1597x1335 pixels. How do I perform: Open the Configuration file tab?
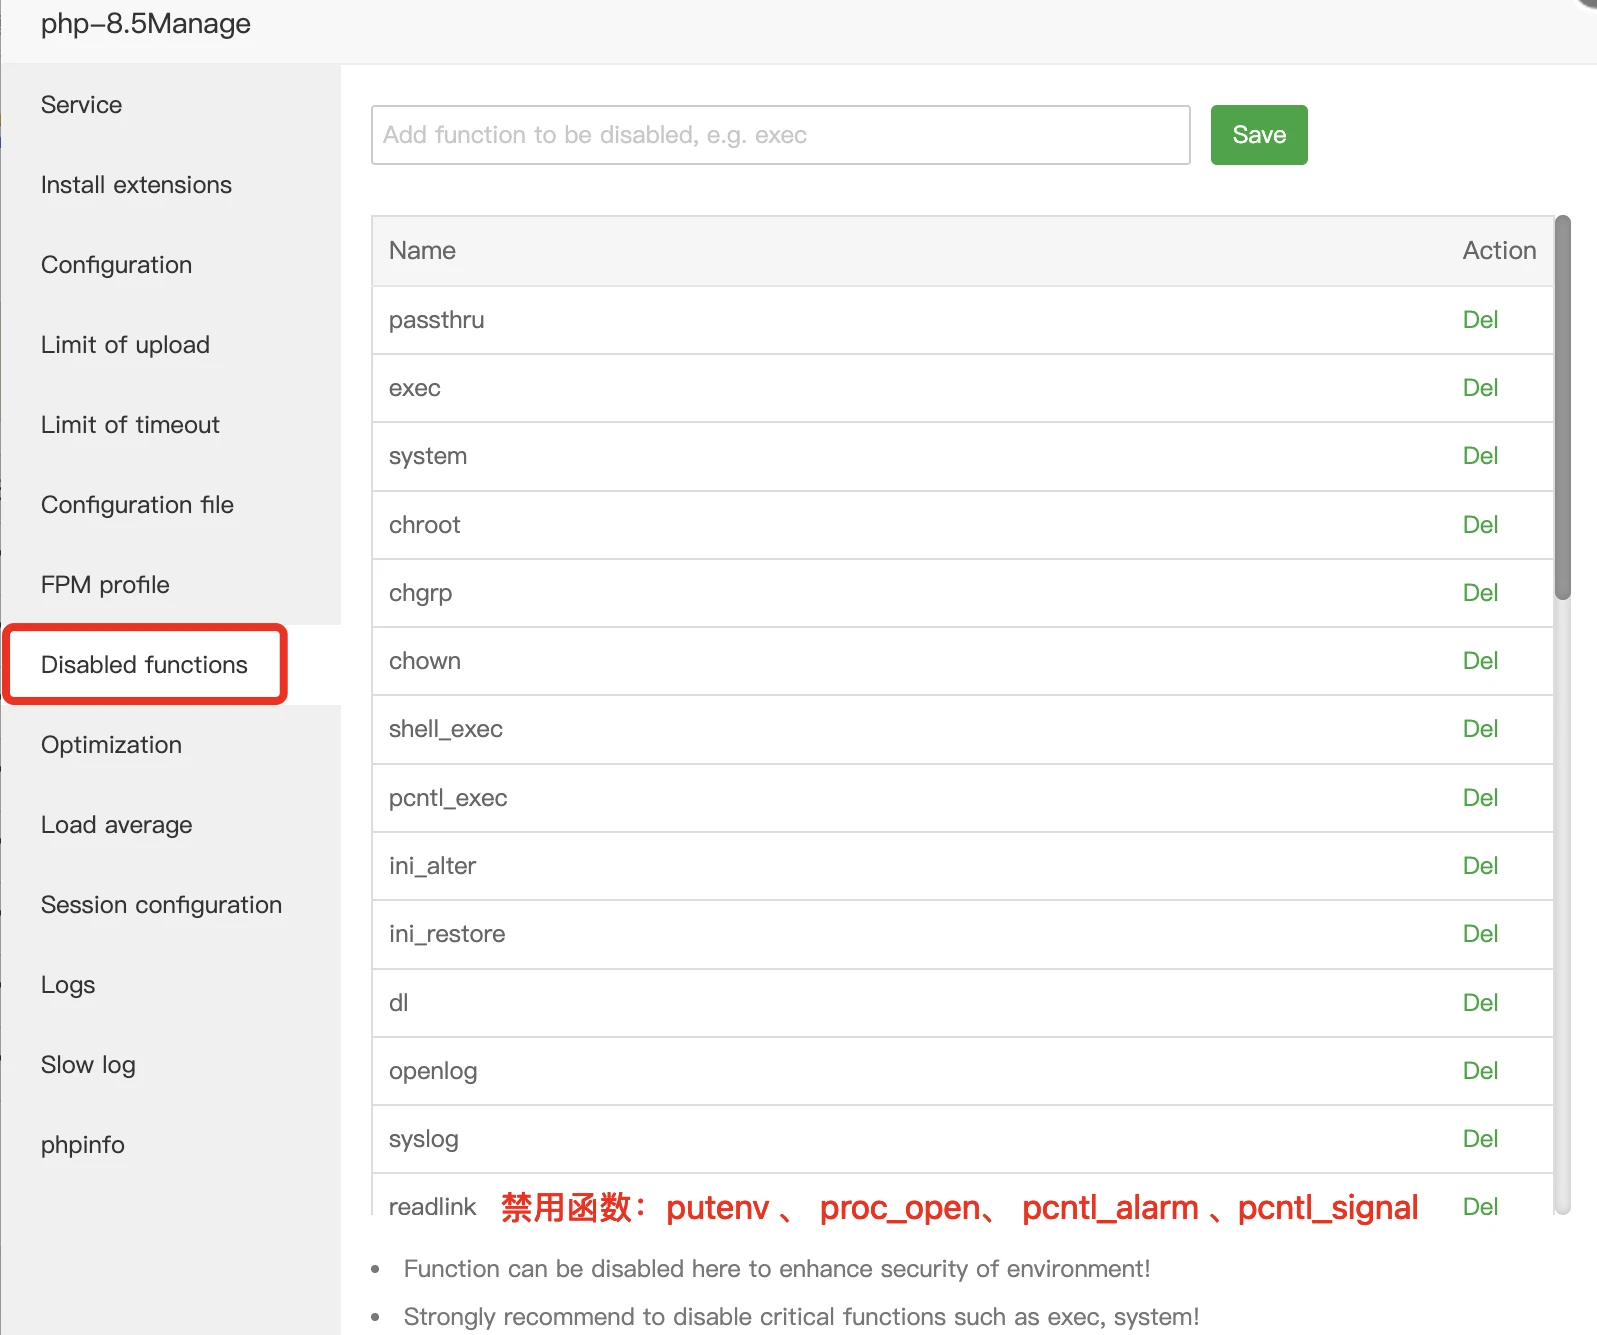137,505
